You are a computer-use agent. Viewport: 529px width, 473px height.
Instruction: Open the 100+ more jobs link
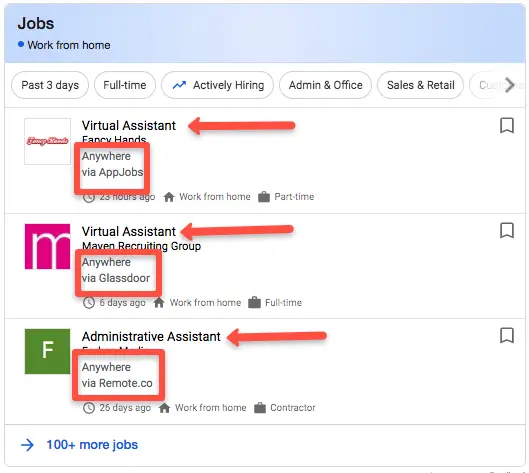point(92,445)
